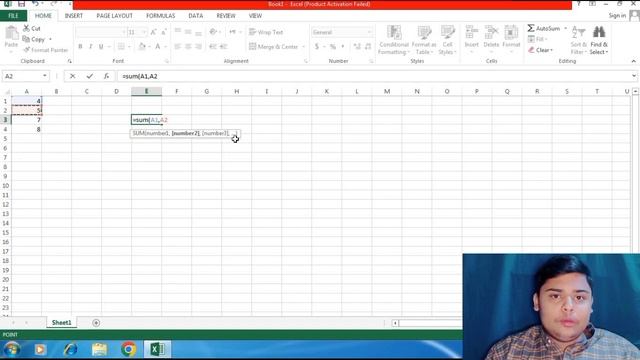This screenshot has height=360, width=640.
Task: Apply the dollar Accounting format
Action: click(x=317, y=47)
